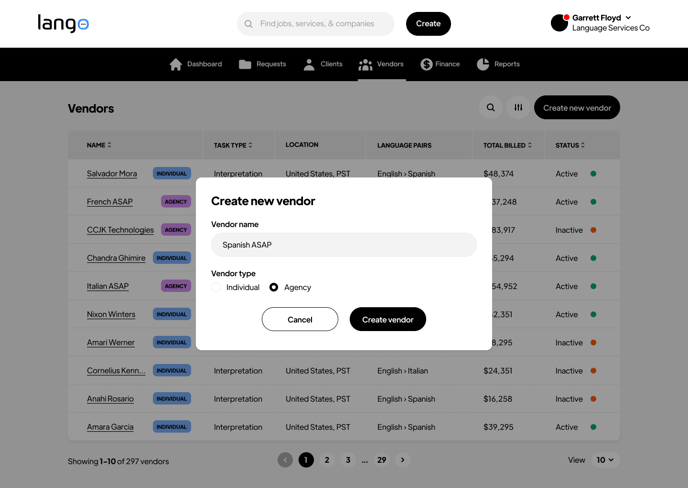Switch to the Clients tab
The image size is (688, 488).
(322, 64)
